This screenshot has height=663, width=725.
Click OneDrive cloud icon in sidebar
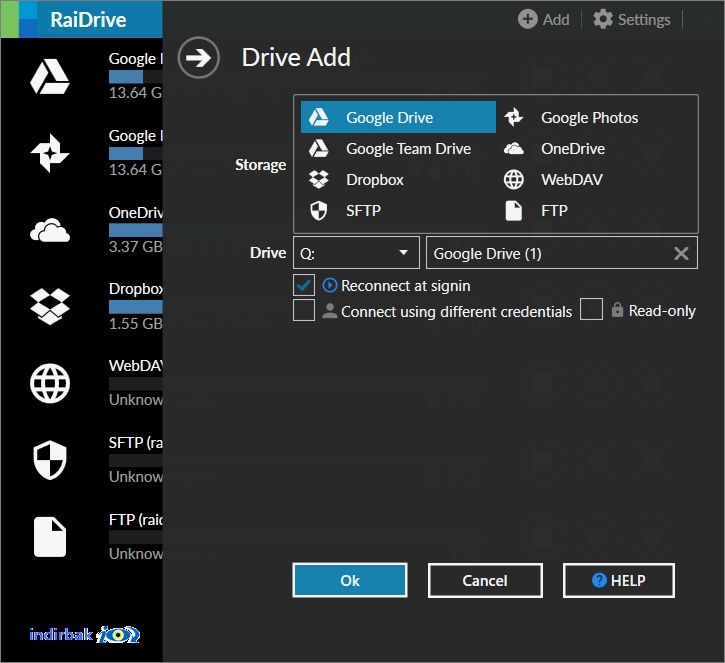(50, 230)
